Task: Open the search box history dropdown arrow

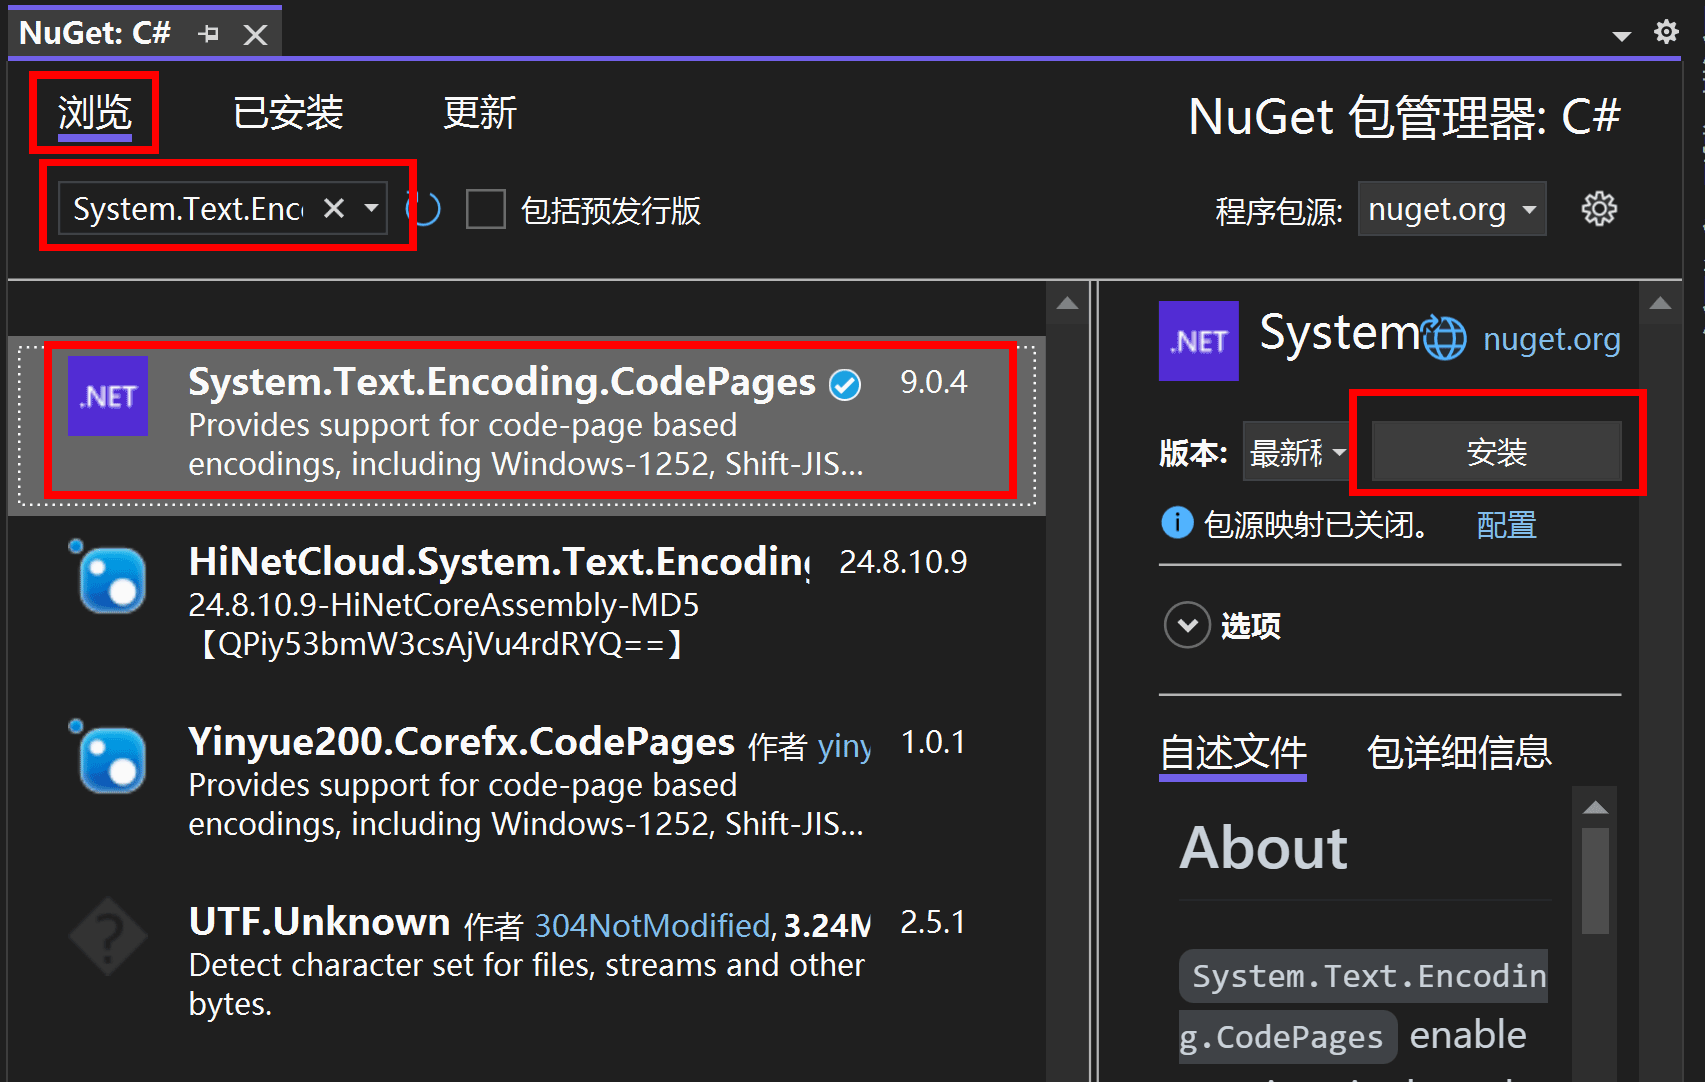Action: [x=372, y=208]
